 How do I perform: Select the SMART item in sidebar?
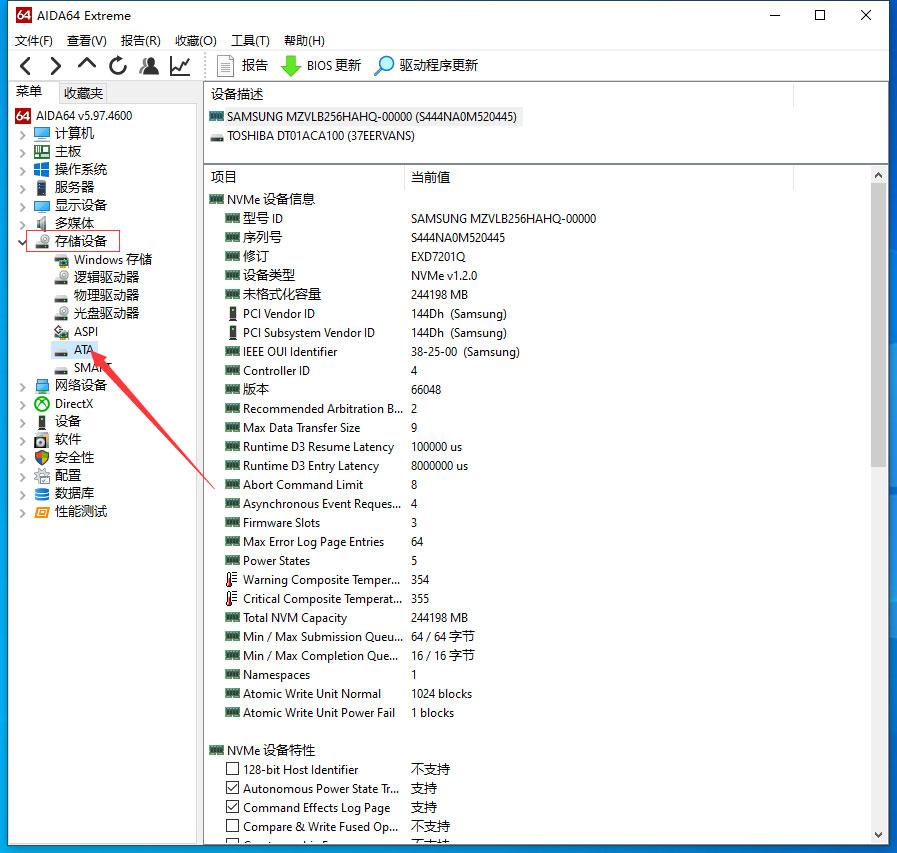[x=86, y=367]
